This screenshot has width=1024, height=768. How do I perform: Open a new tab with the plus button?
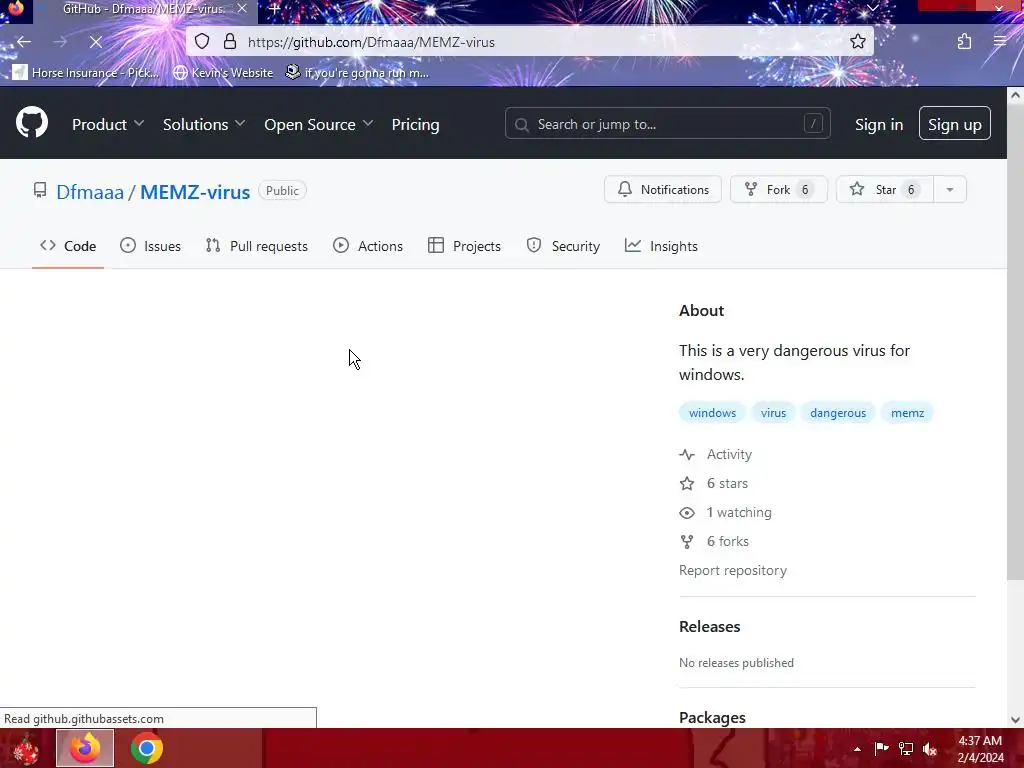[275, 9]
